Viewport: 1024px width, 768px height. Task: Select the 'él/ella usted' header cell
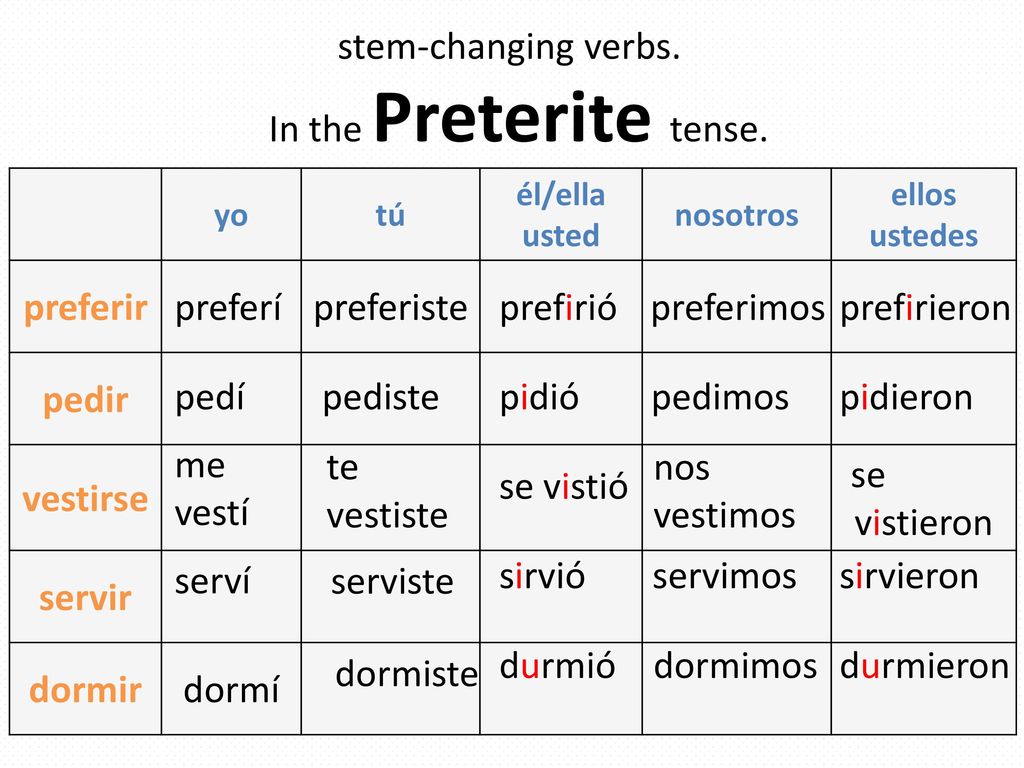pos(561,216)
